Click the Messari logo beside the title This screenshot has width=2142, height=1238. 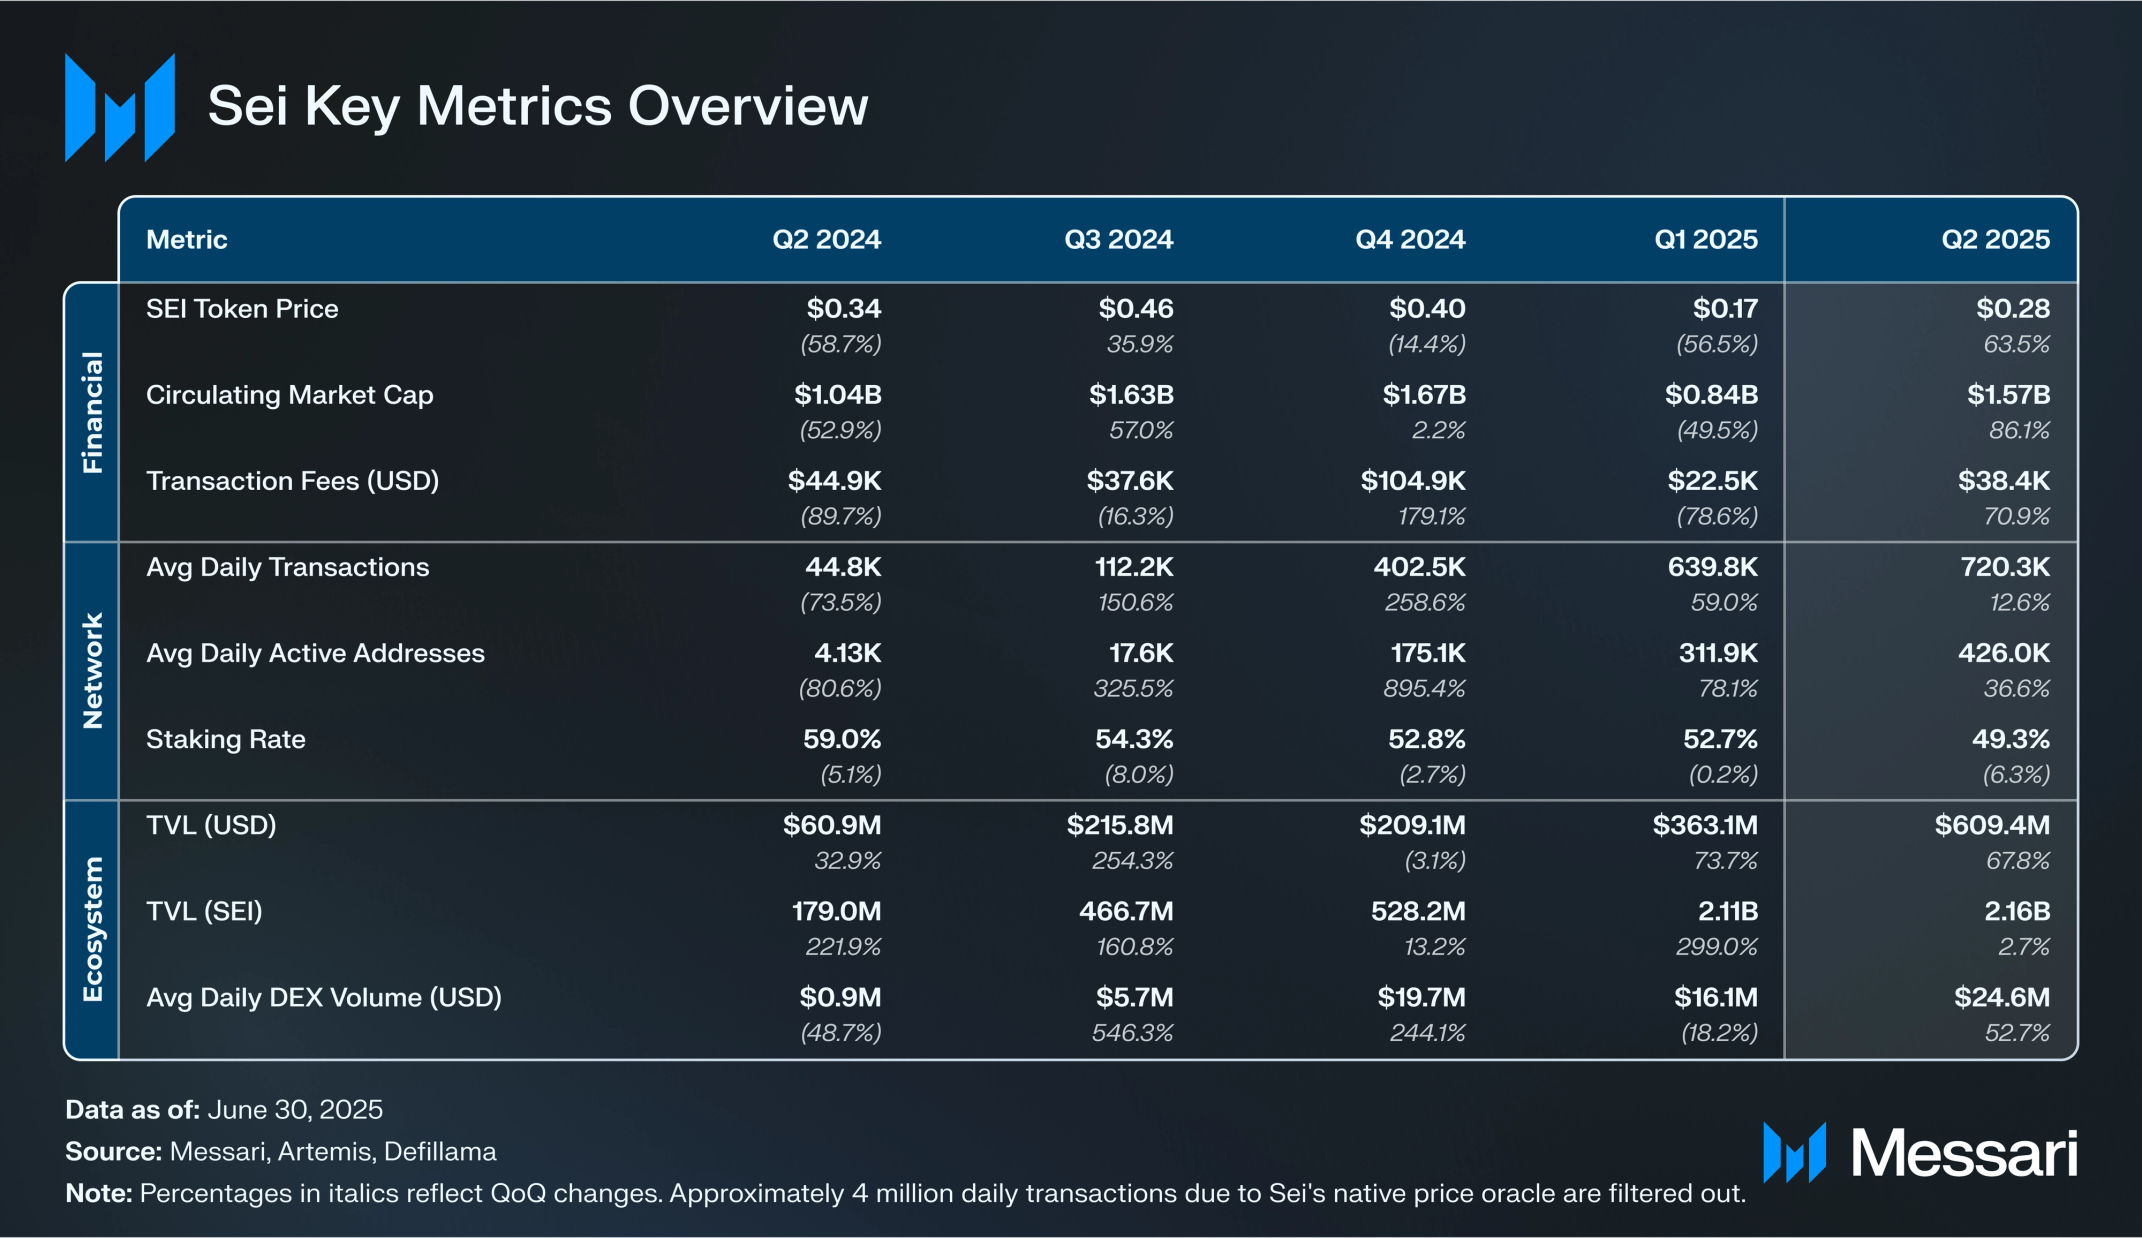click(120, 107)
